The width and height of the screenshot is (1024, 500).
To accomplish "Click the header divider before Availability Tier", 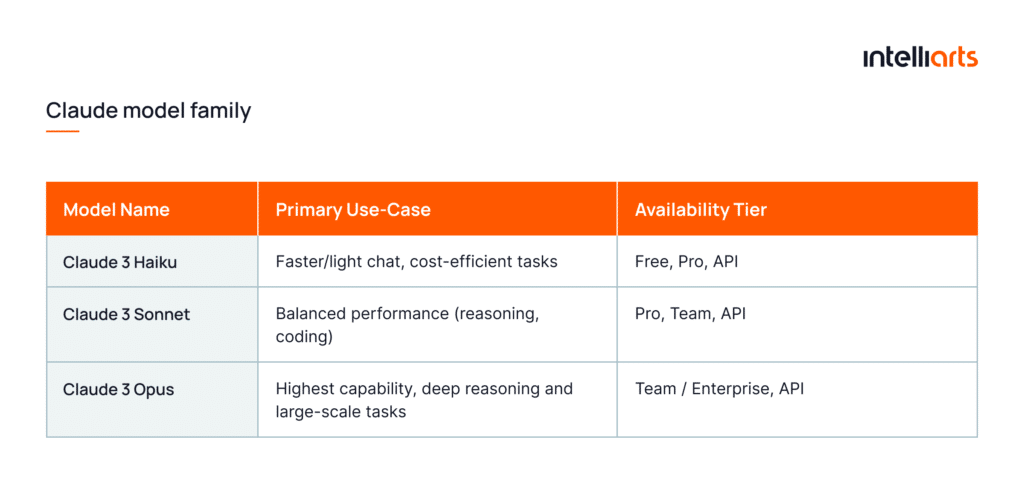I will (x=617, y=209).
